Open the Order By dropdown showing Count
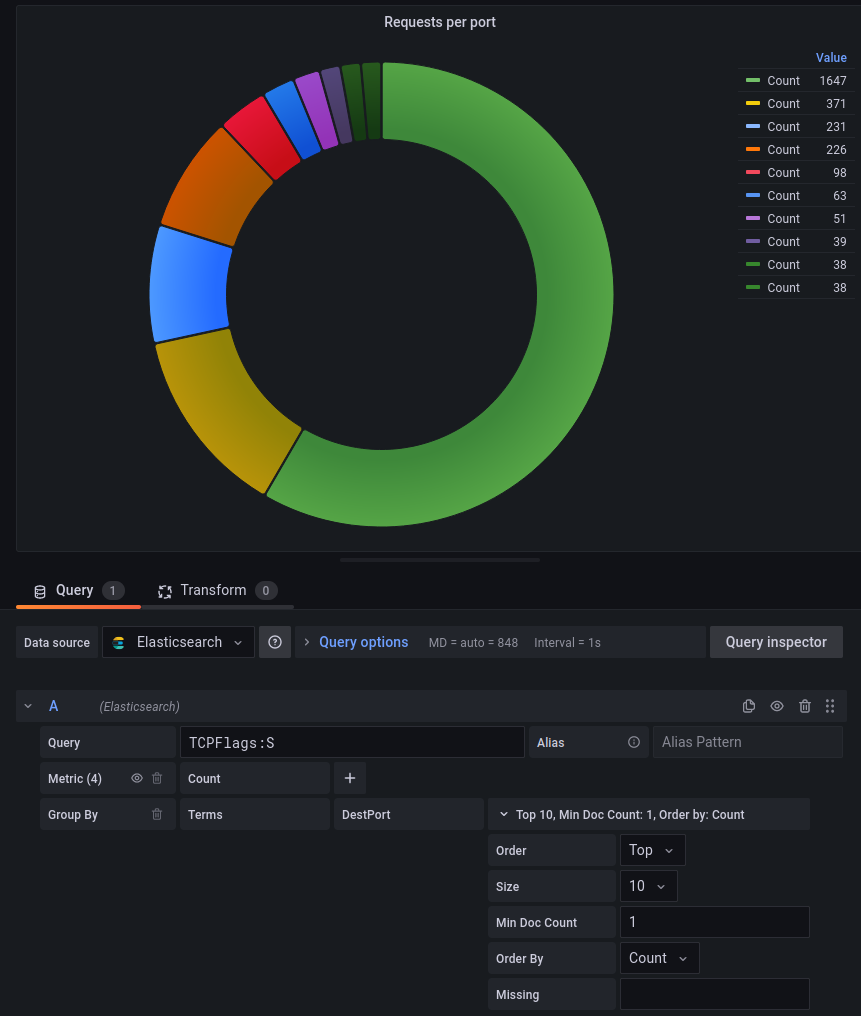Screen dimensions: 861x1016 [x=659, y=958]
